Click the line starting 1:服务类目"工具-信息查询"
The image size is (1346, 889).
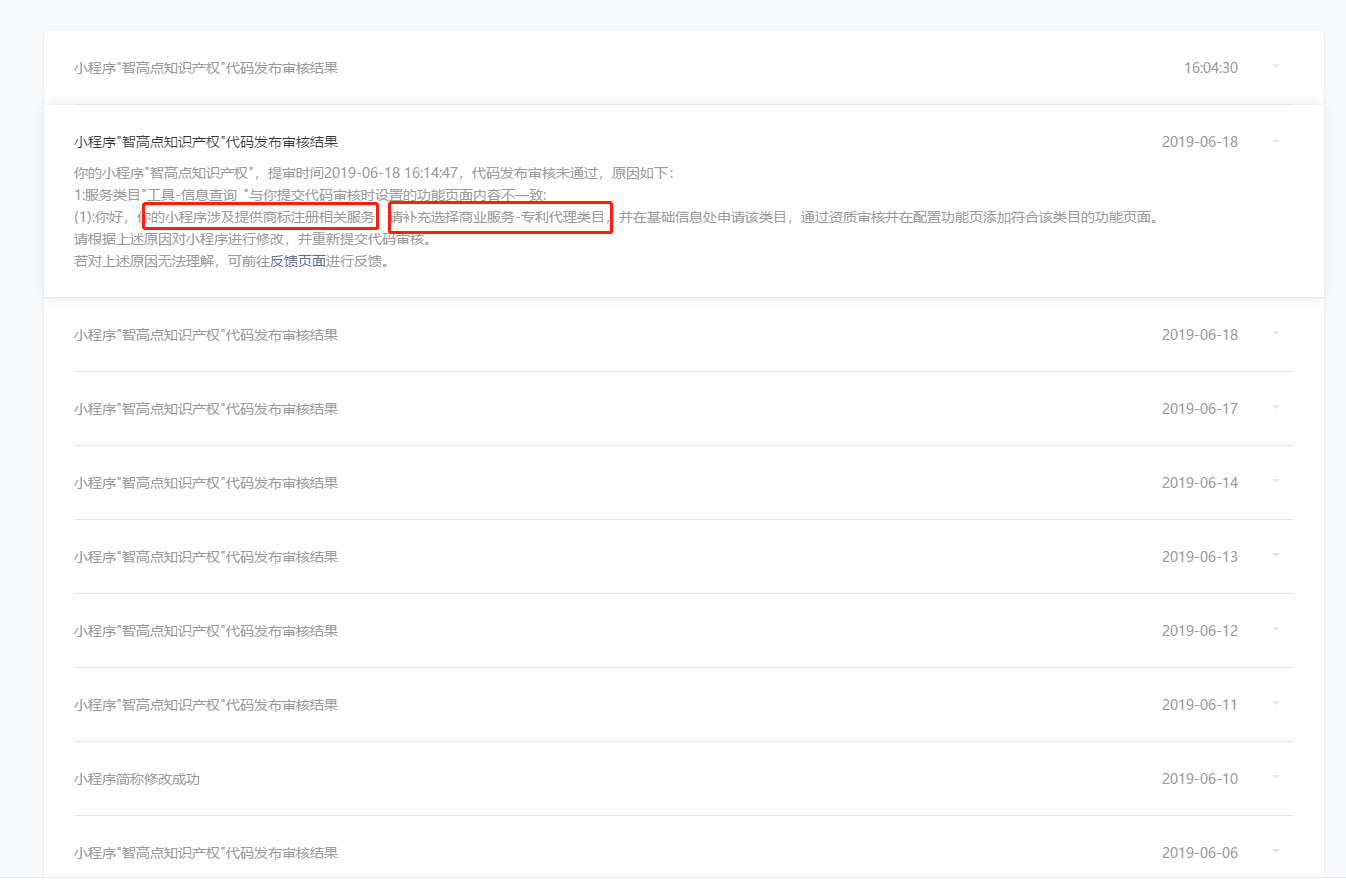pos(311,195)
